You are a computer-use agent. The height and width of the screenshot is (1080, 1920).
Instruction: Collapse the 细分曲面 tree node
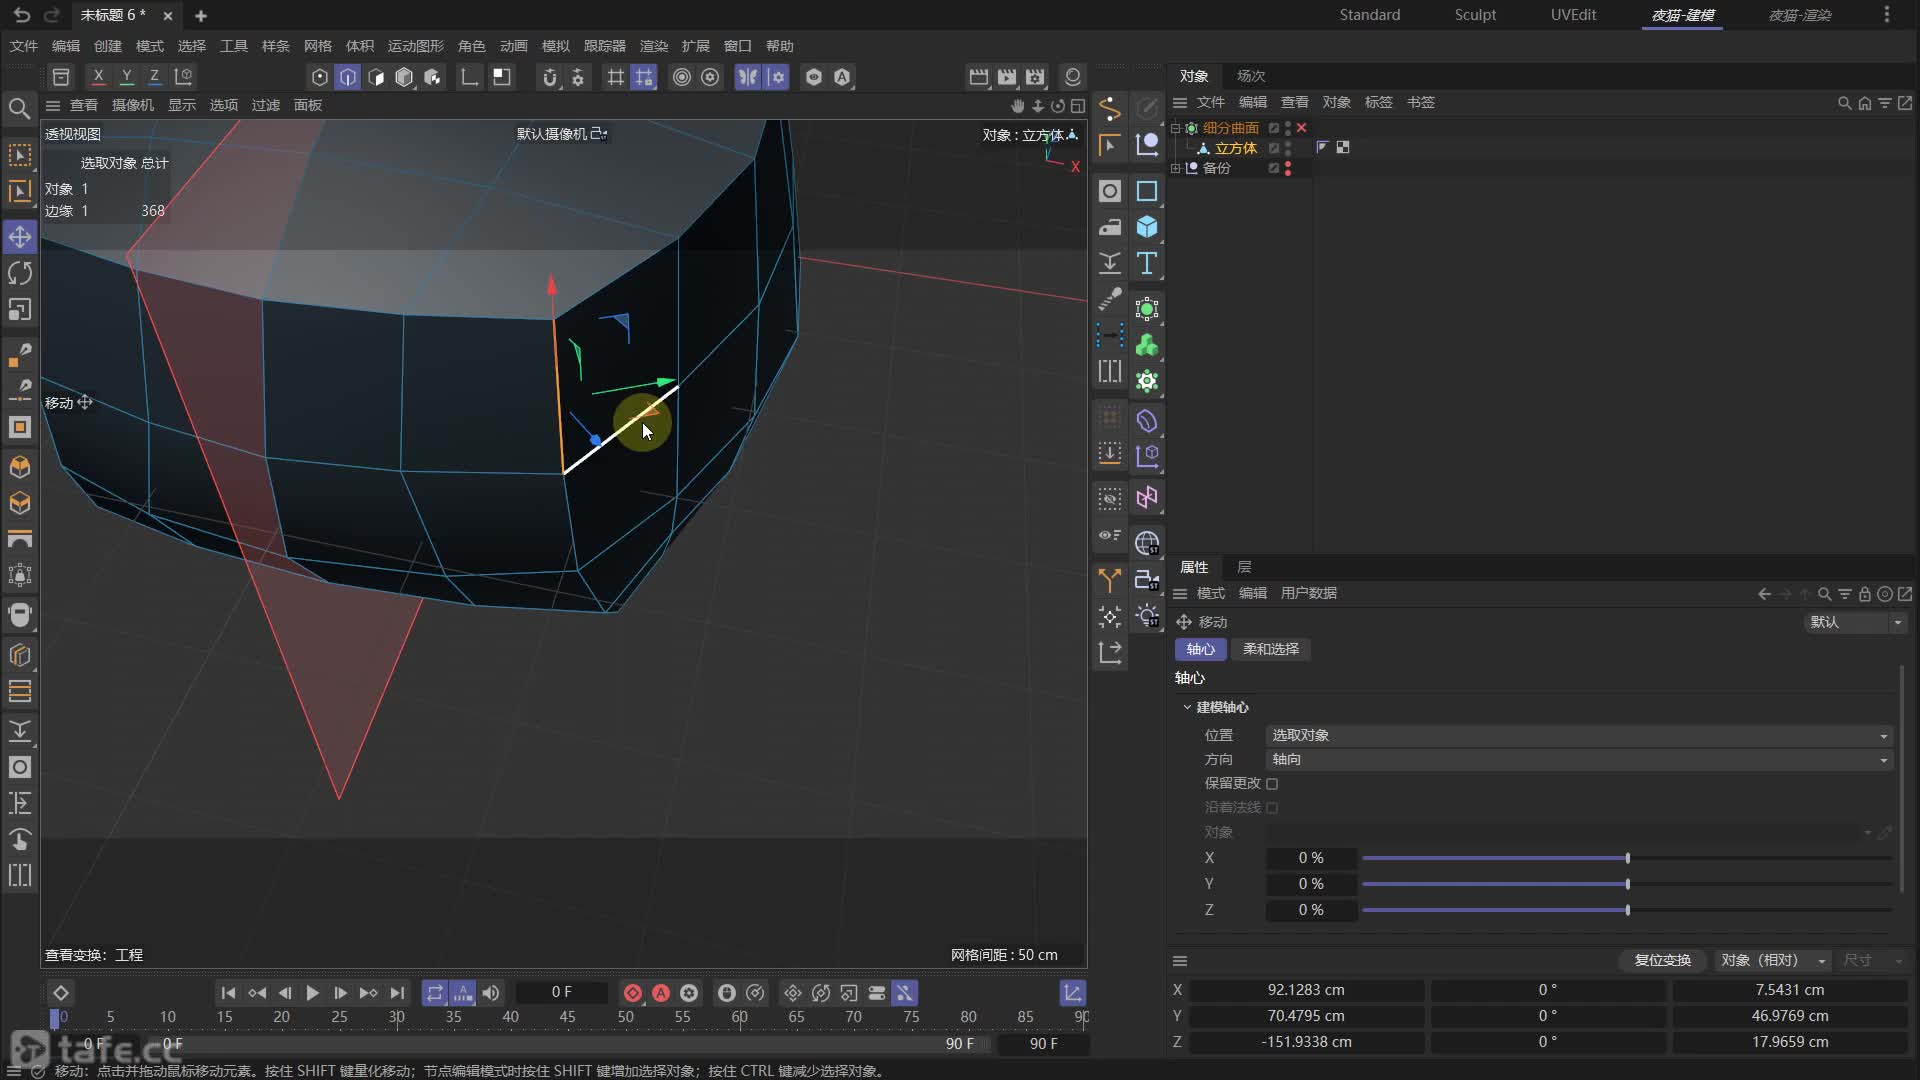(1176, 128)
